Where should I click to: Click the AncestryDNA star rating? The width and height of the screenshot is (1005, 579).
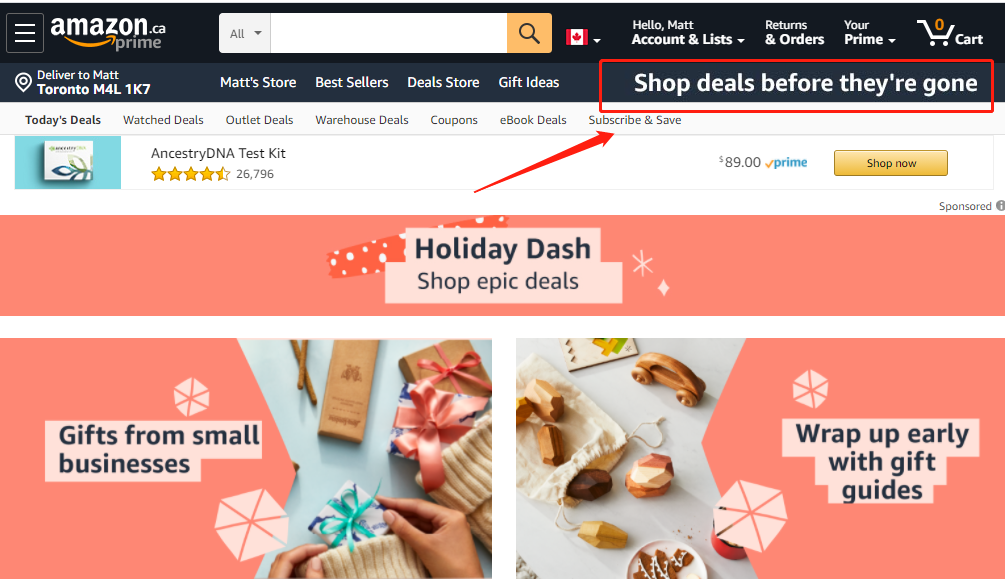click(x=190, y=174)
